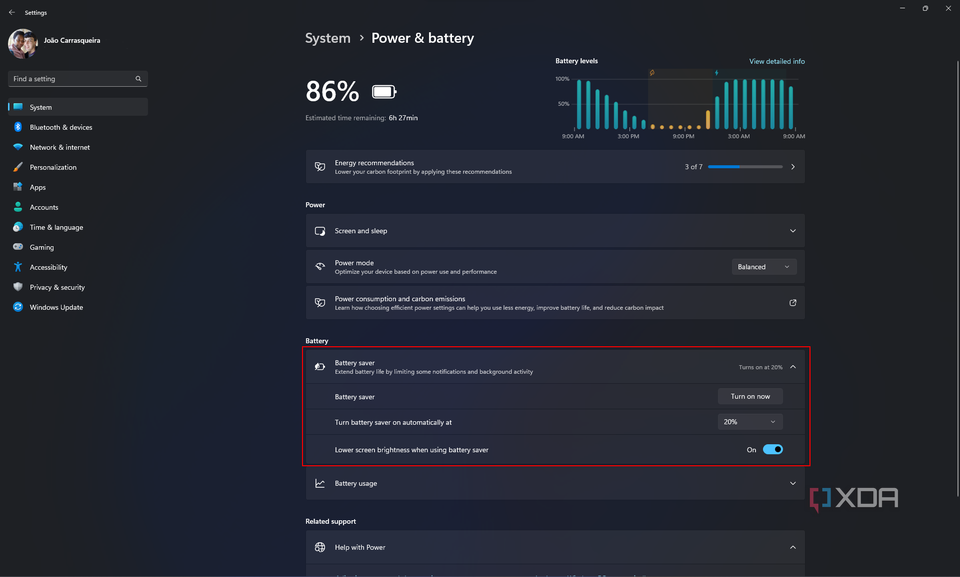
Task: Click the Find a setting search box
Action: click(70, 79)
